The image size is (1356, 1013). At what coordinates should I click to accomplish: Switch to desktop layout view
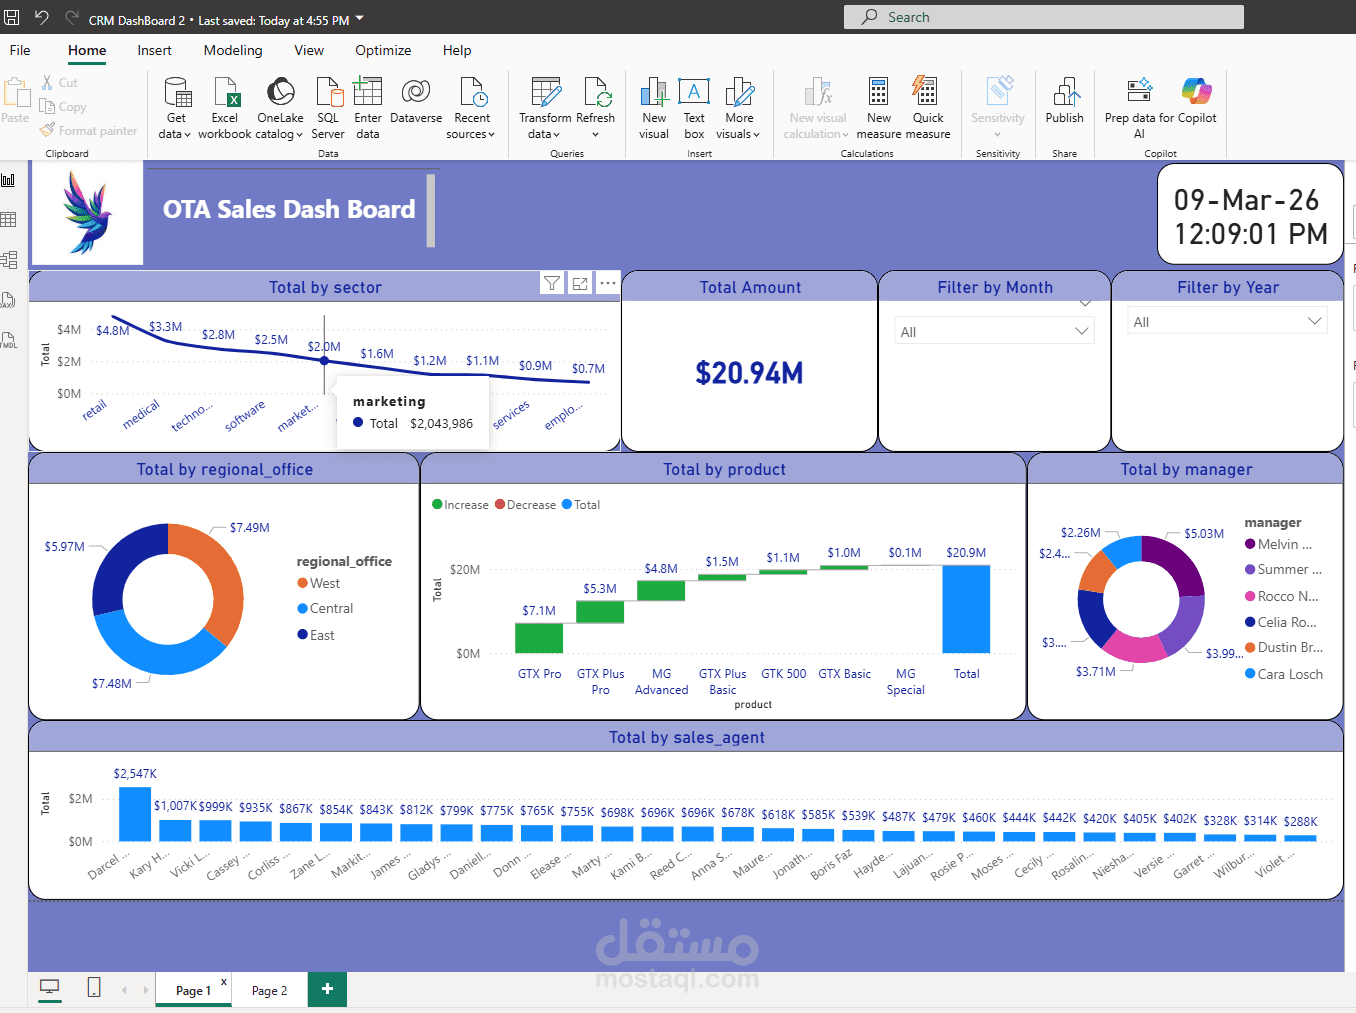coord(50,988)
